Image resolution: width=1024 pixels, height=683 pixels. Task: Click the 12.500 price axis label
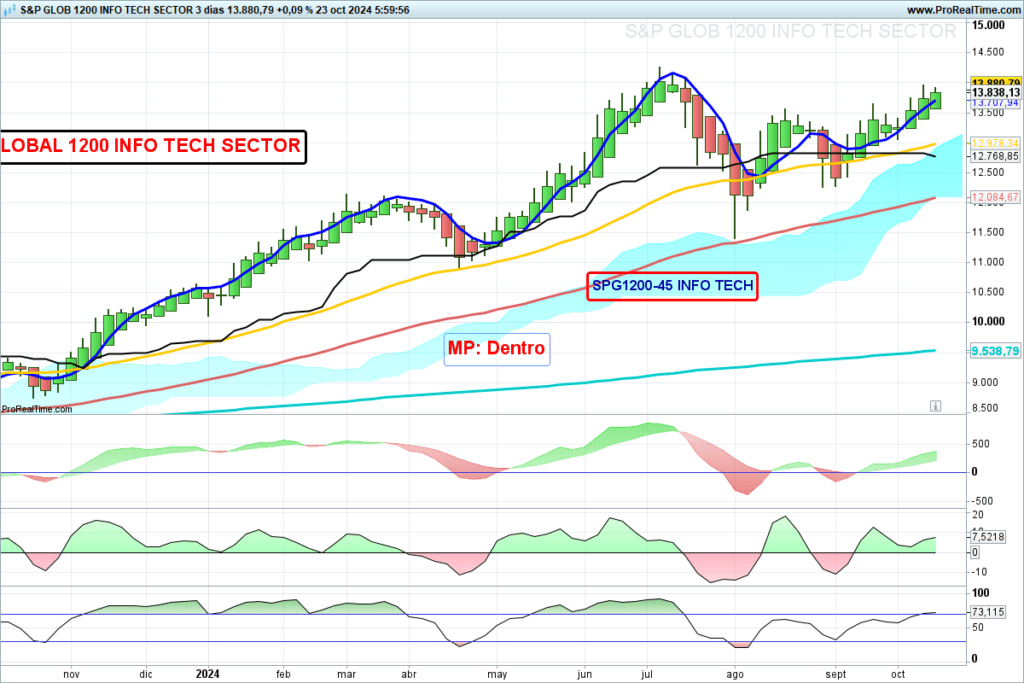(x=988, y=172)
